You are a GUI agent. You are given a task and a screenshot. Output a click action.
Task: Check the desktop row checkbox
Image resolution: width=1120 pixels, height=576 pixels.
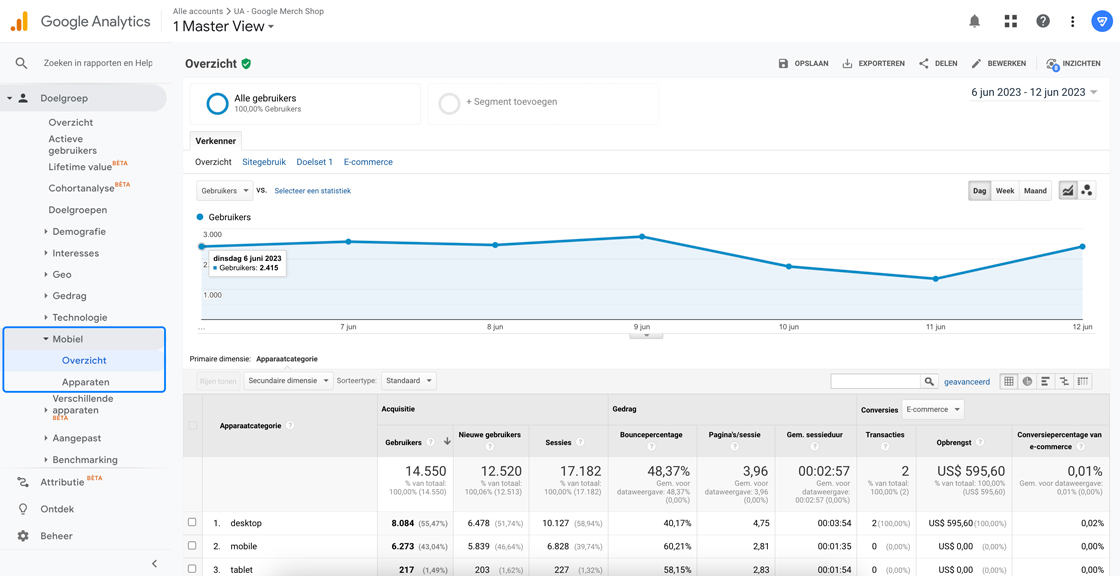point(192,522)
